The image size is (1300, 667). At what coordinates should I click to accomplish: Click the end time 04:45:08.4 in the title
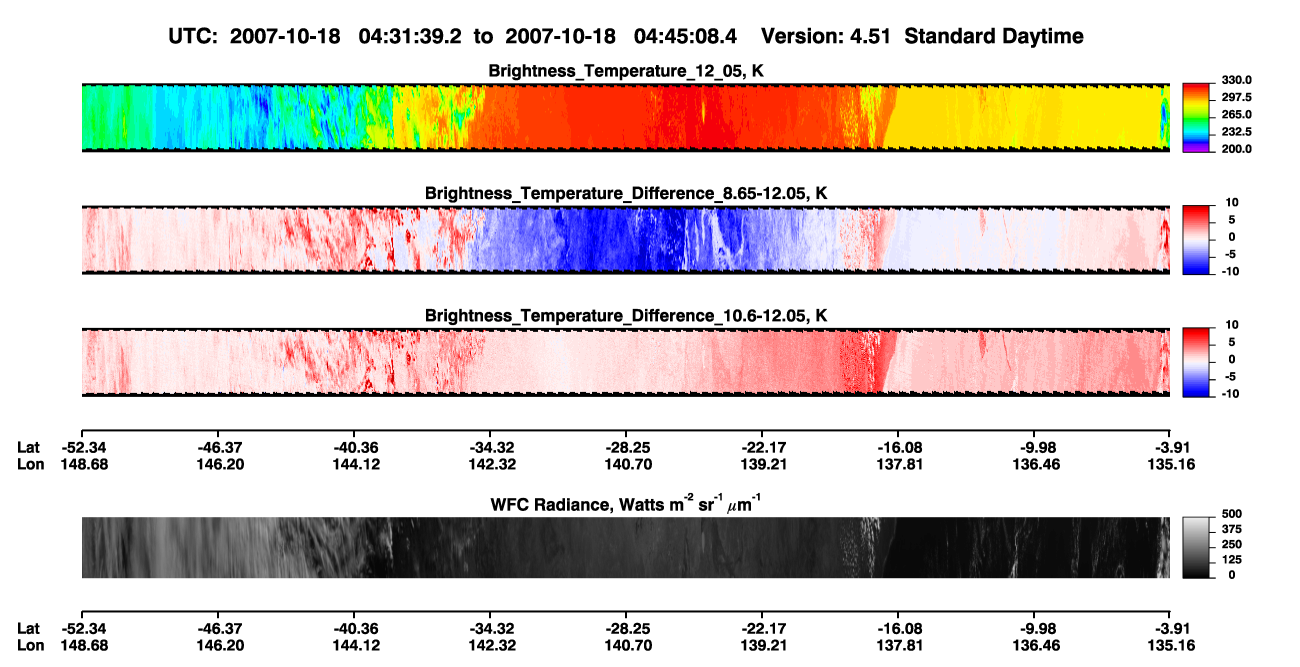[686, 36]
